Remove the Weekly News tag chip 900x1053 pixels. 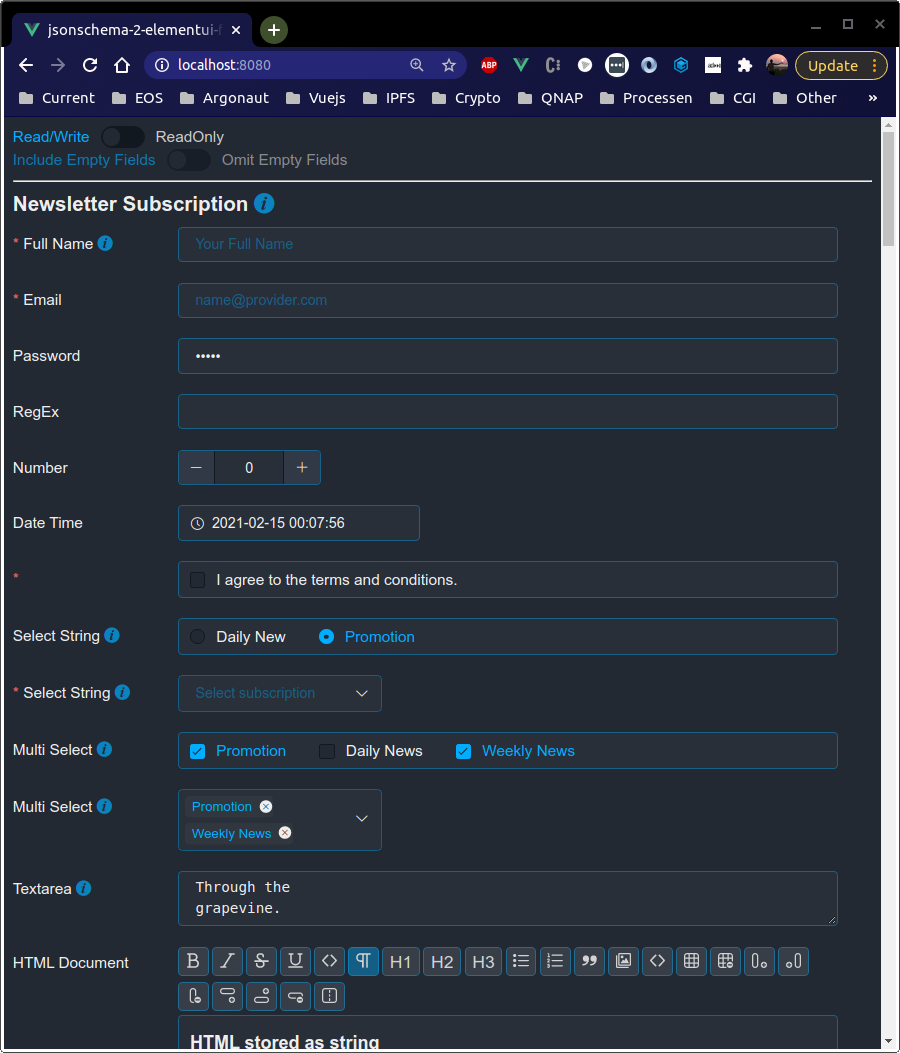(284, 832)
